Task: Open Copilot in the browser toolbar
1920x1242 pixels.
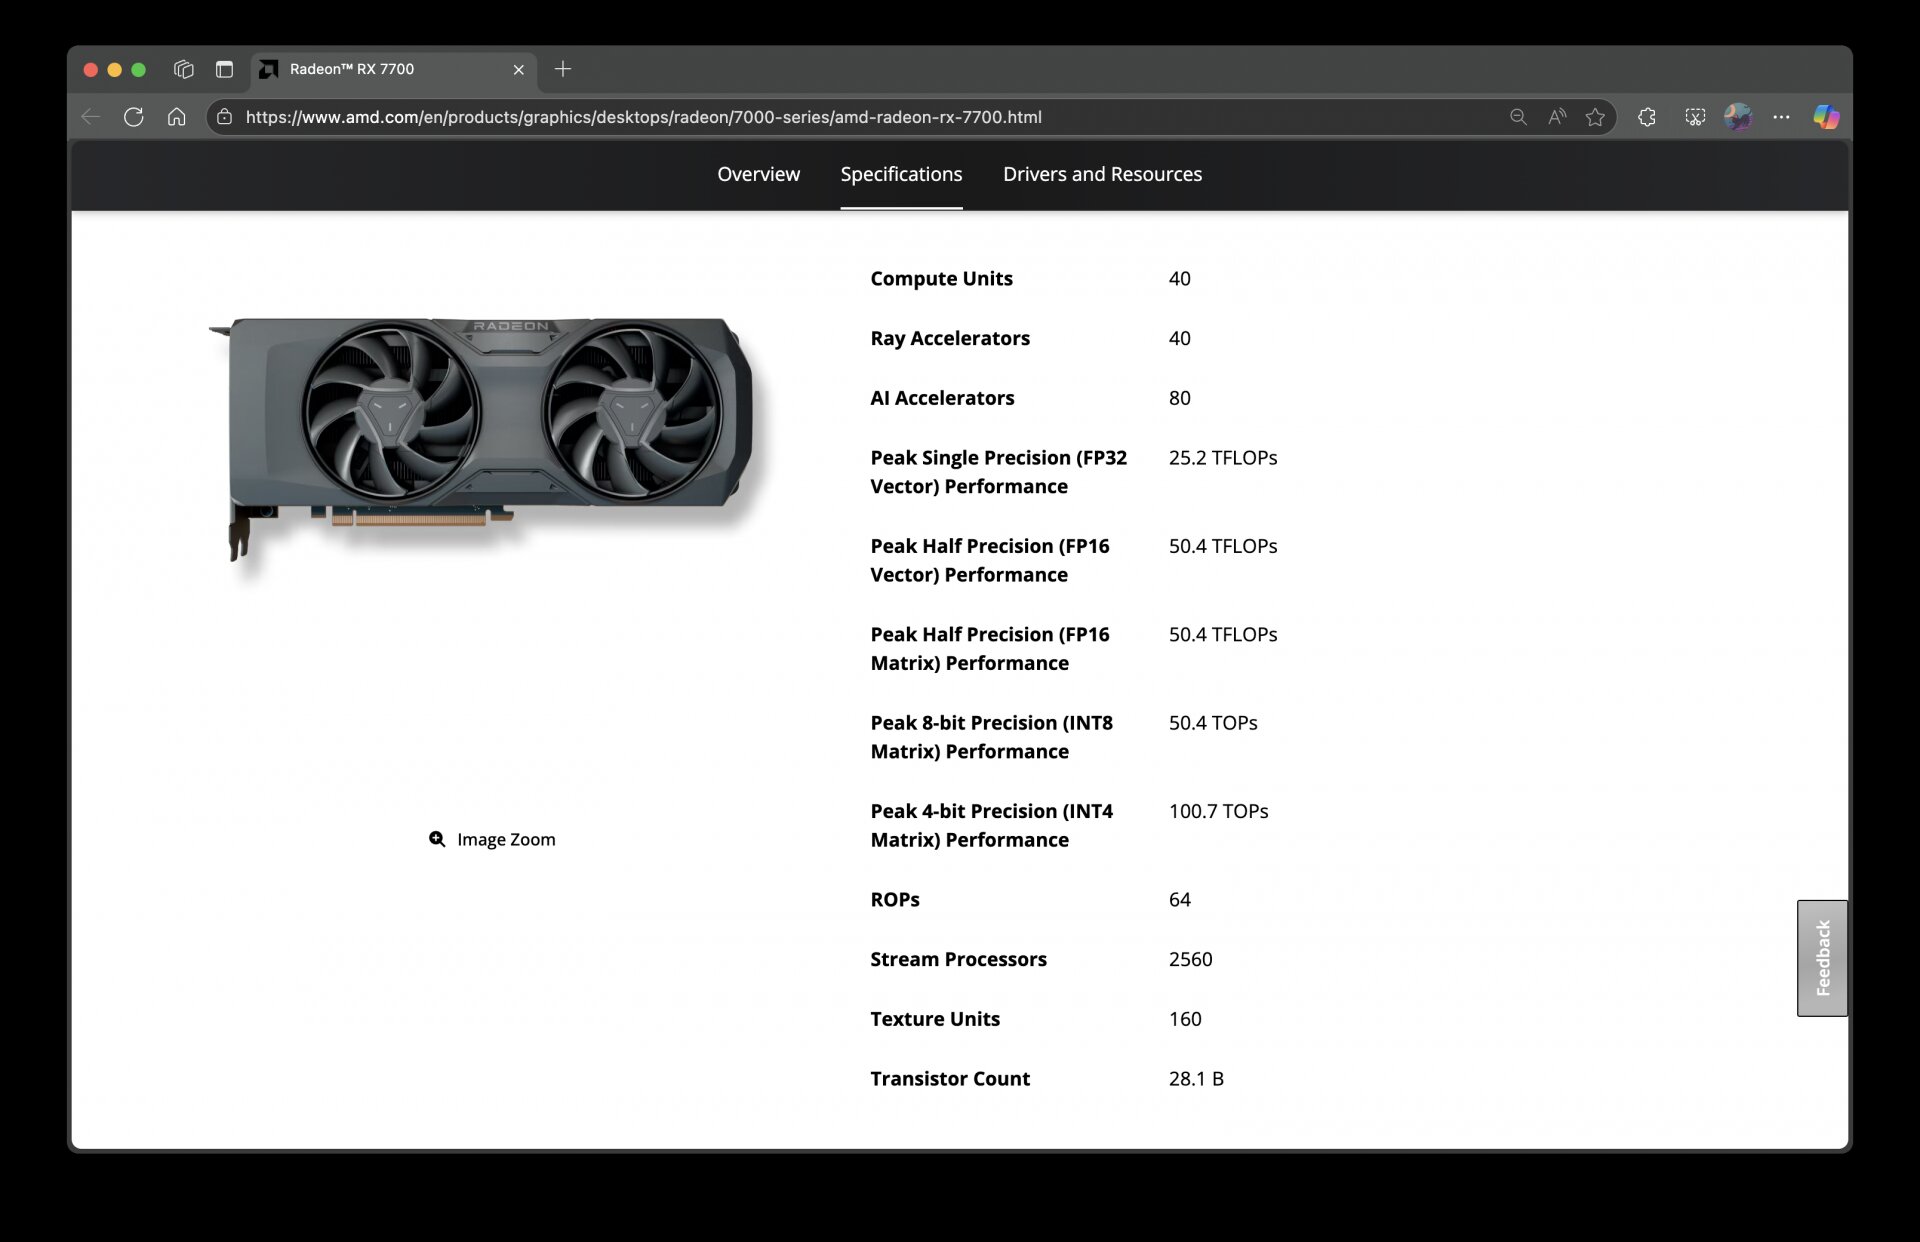Action: [1827, 117]
